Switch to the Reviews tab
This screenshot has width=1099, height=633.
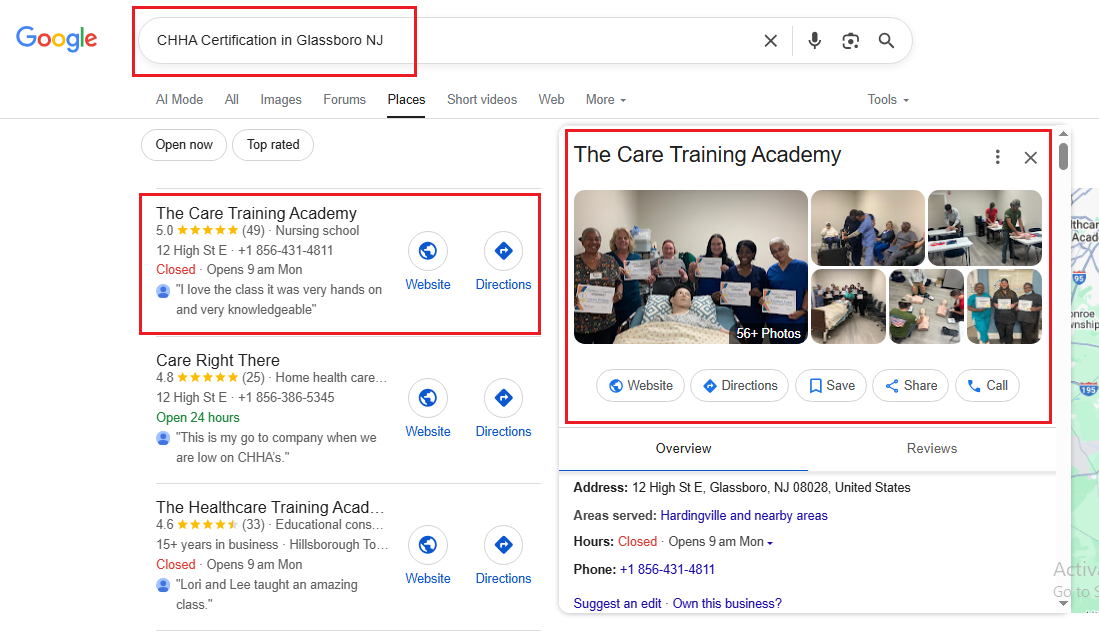click(932, 449)
